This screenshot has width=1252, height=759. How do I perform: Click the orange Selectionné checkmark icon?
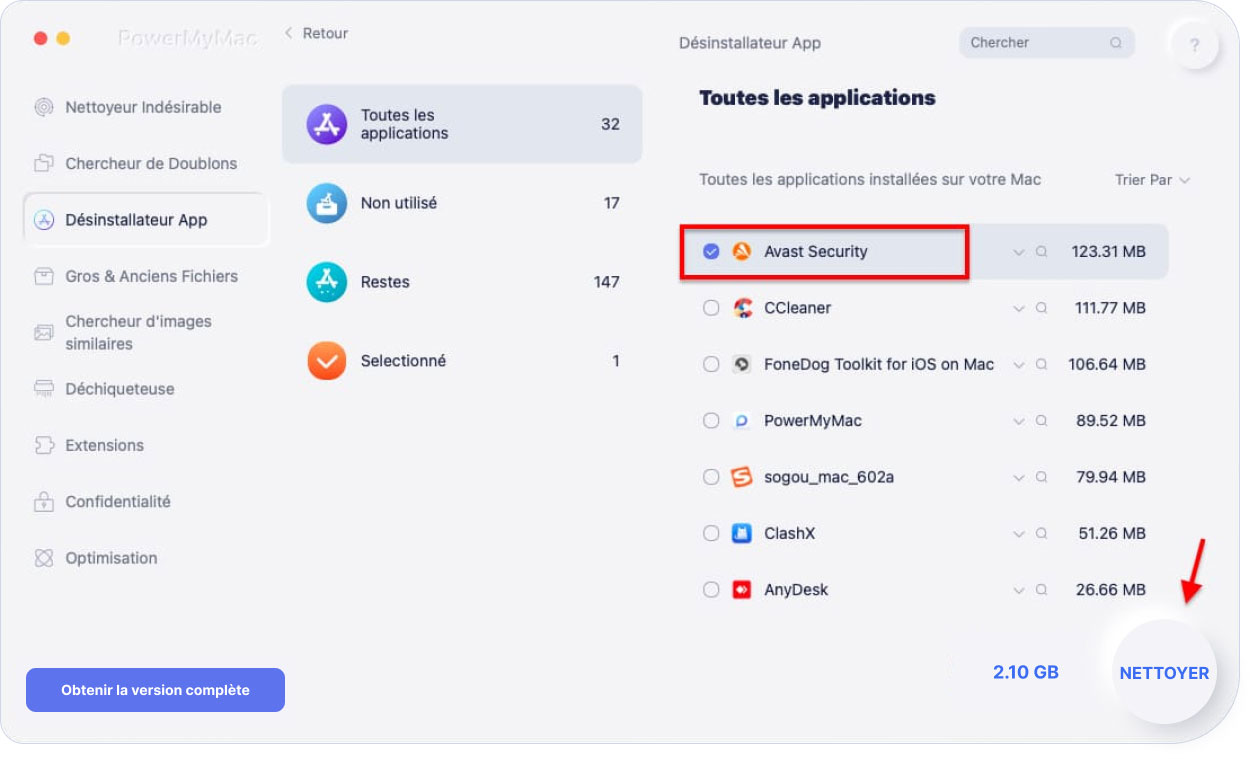click(326, 361)
